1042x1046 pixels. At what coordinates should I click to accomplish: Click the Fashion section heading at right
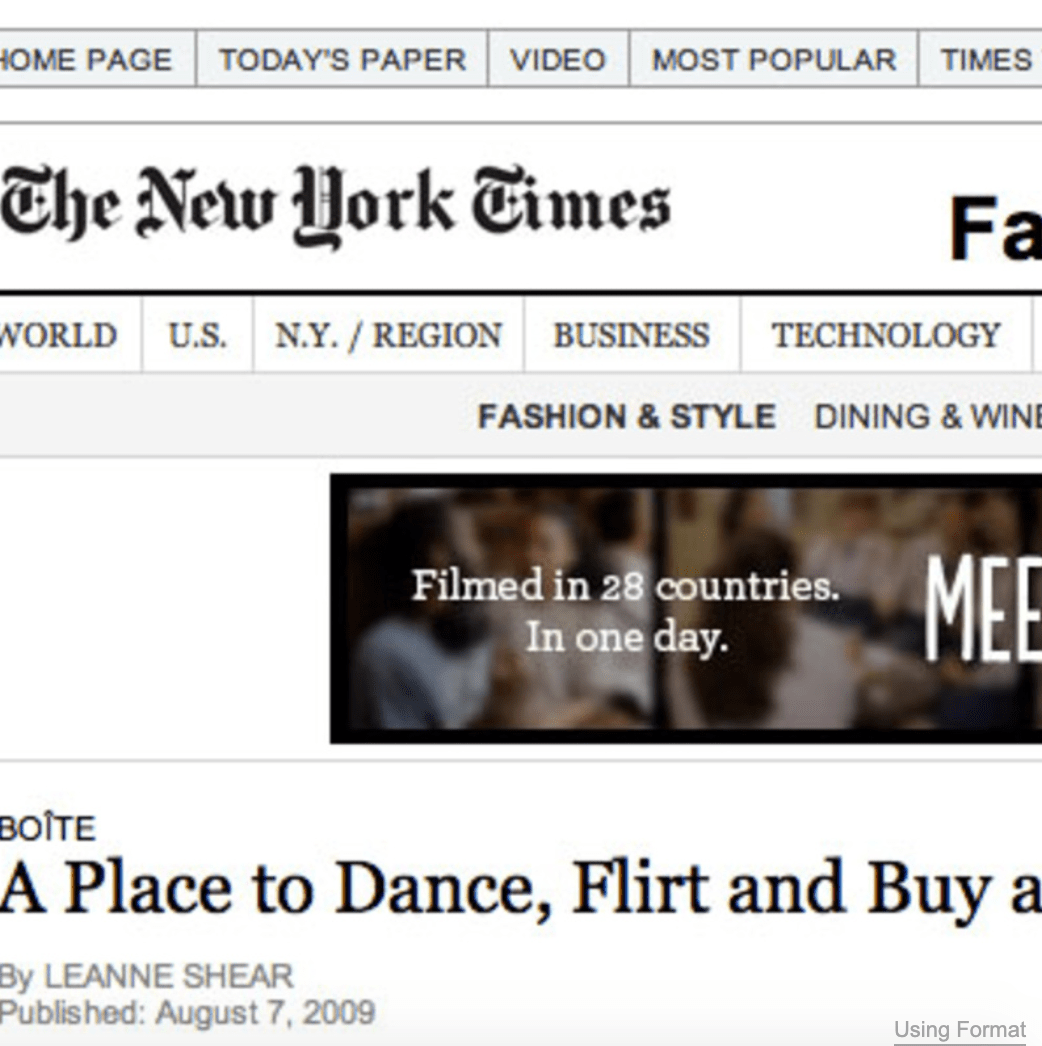pyautogui.click(x=995, y=228)
